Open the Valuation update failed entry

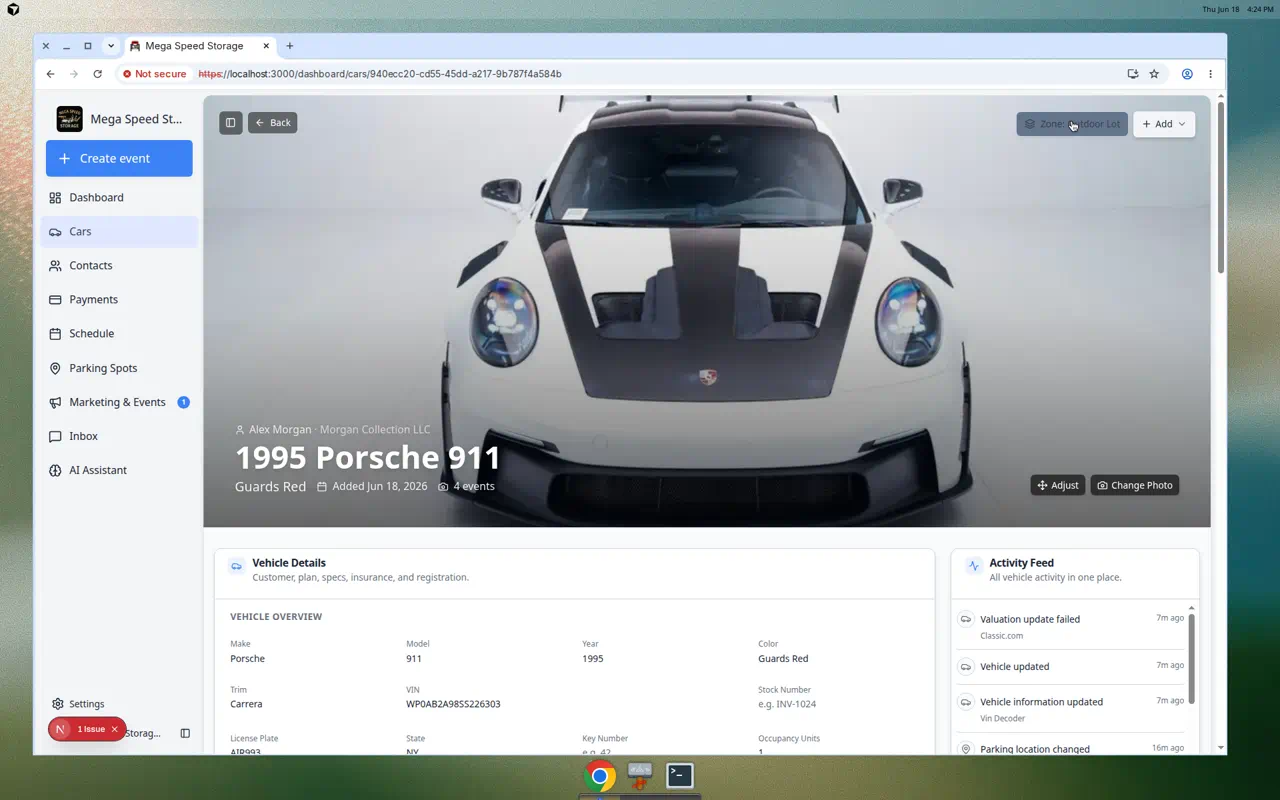[x=1070, y=626]
